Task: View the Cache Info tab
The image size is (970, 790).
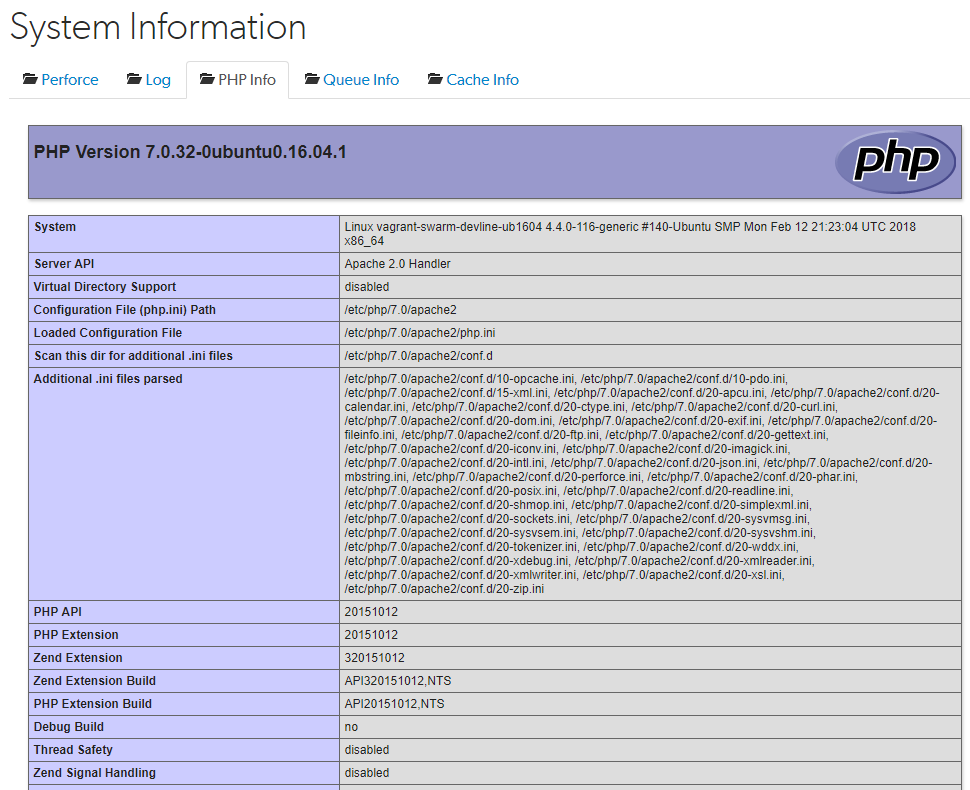Action: [481, 79]
